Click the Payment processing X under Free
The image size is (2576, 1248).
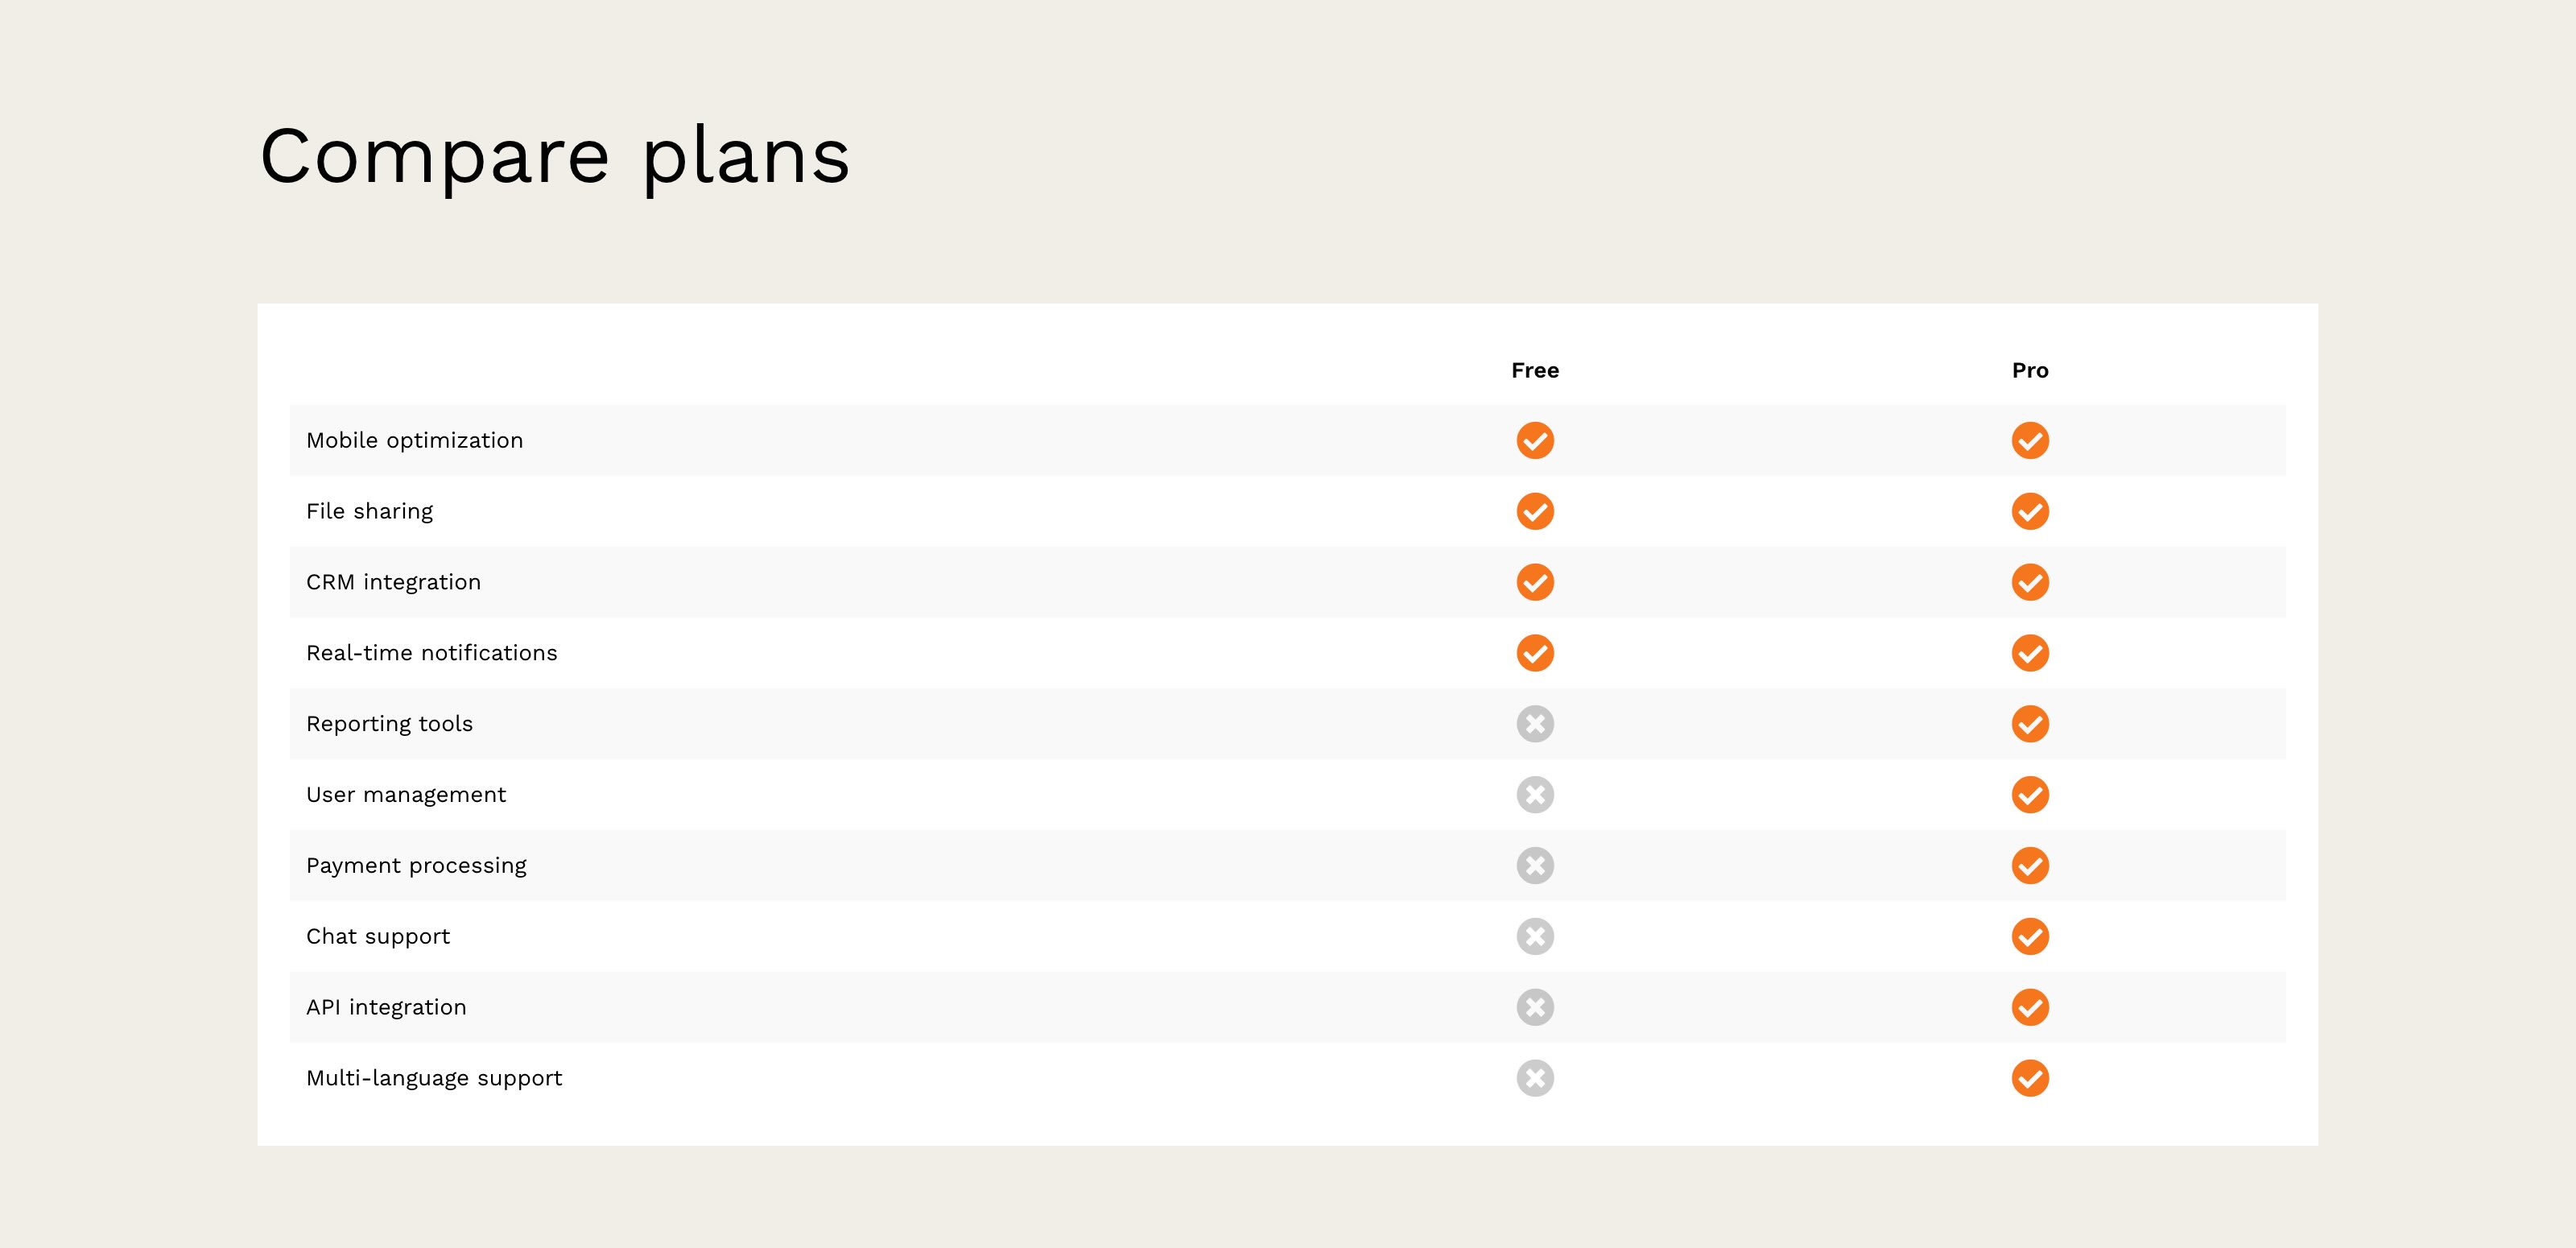coord(1535,865)
